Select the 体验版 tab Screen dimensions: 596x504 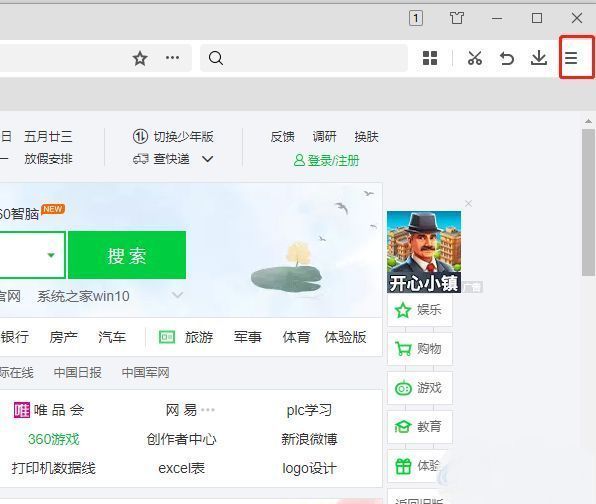tap(345, 337)
